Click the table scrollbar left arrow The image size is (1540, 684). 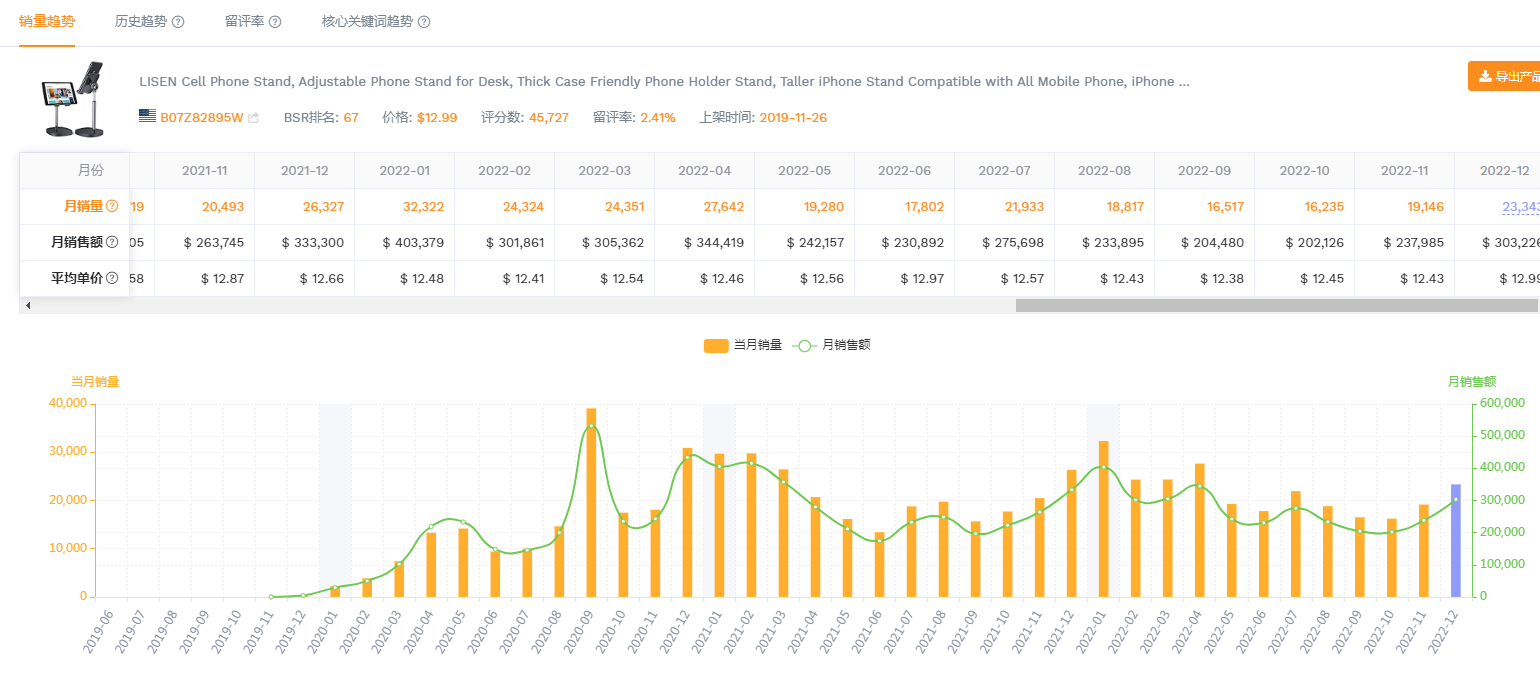[28, 305]
